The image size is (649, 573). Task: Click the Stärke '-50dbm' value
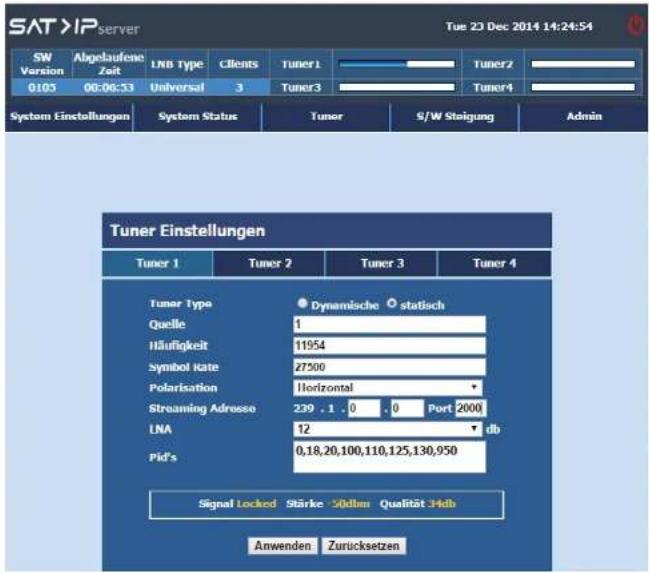pos(351,504)
